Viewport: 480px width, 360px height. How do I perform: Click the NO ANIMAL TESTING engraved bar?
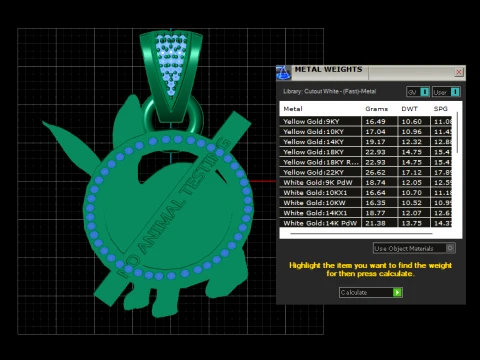172,208
